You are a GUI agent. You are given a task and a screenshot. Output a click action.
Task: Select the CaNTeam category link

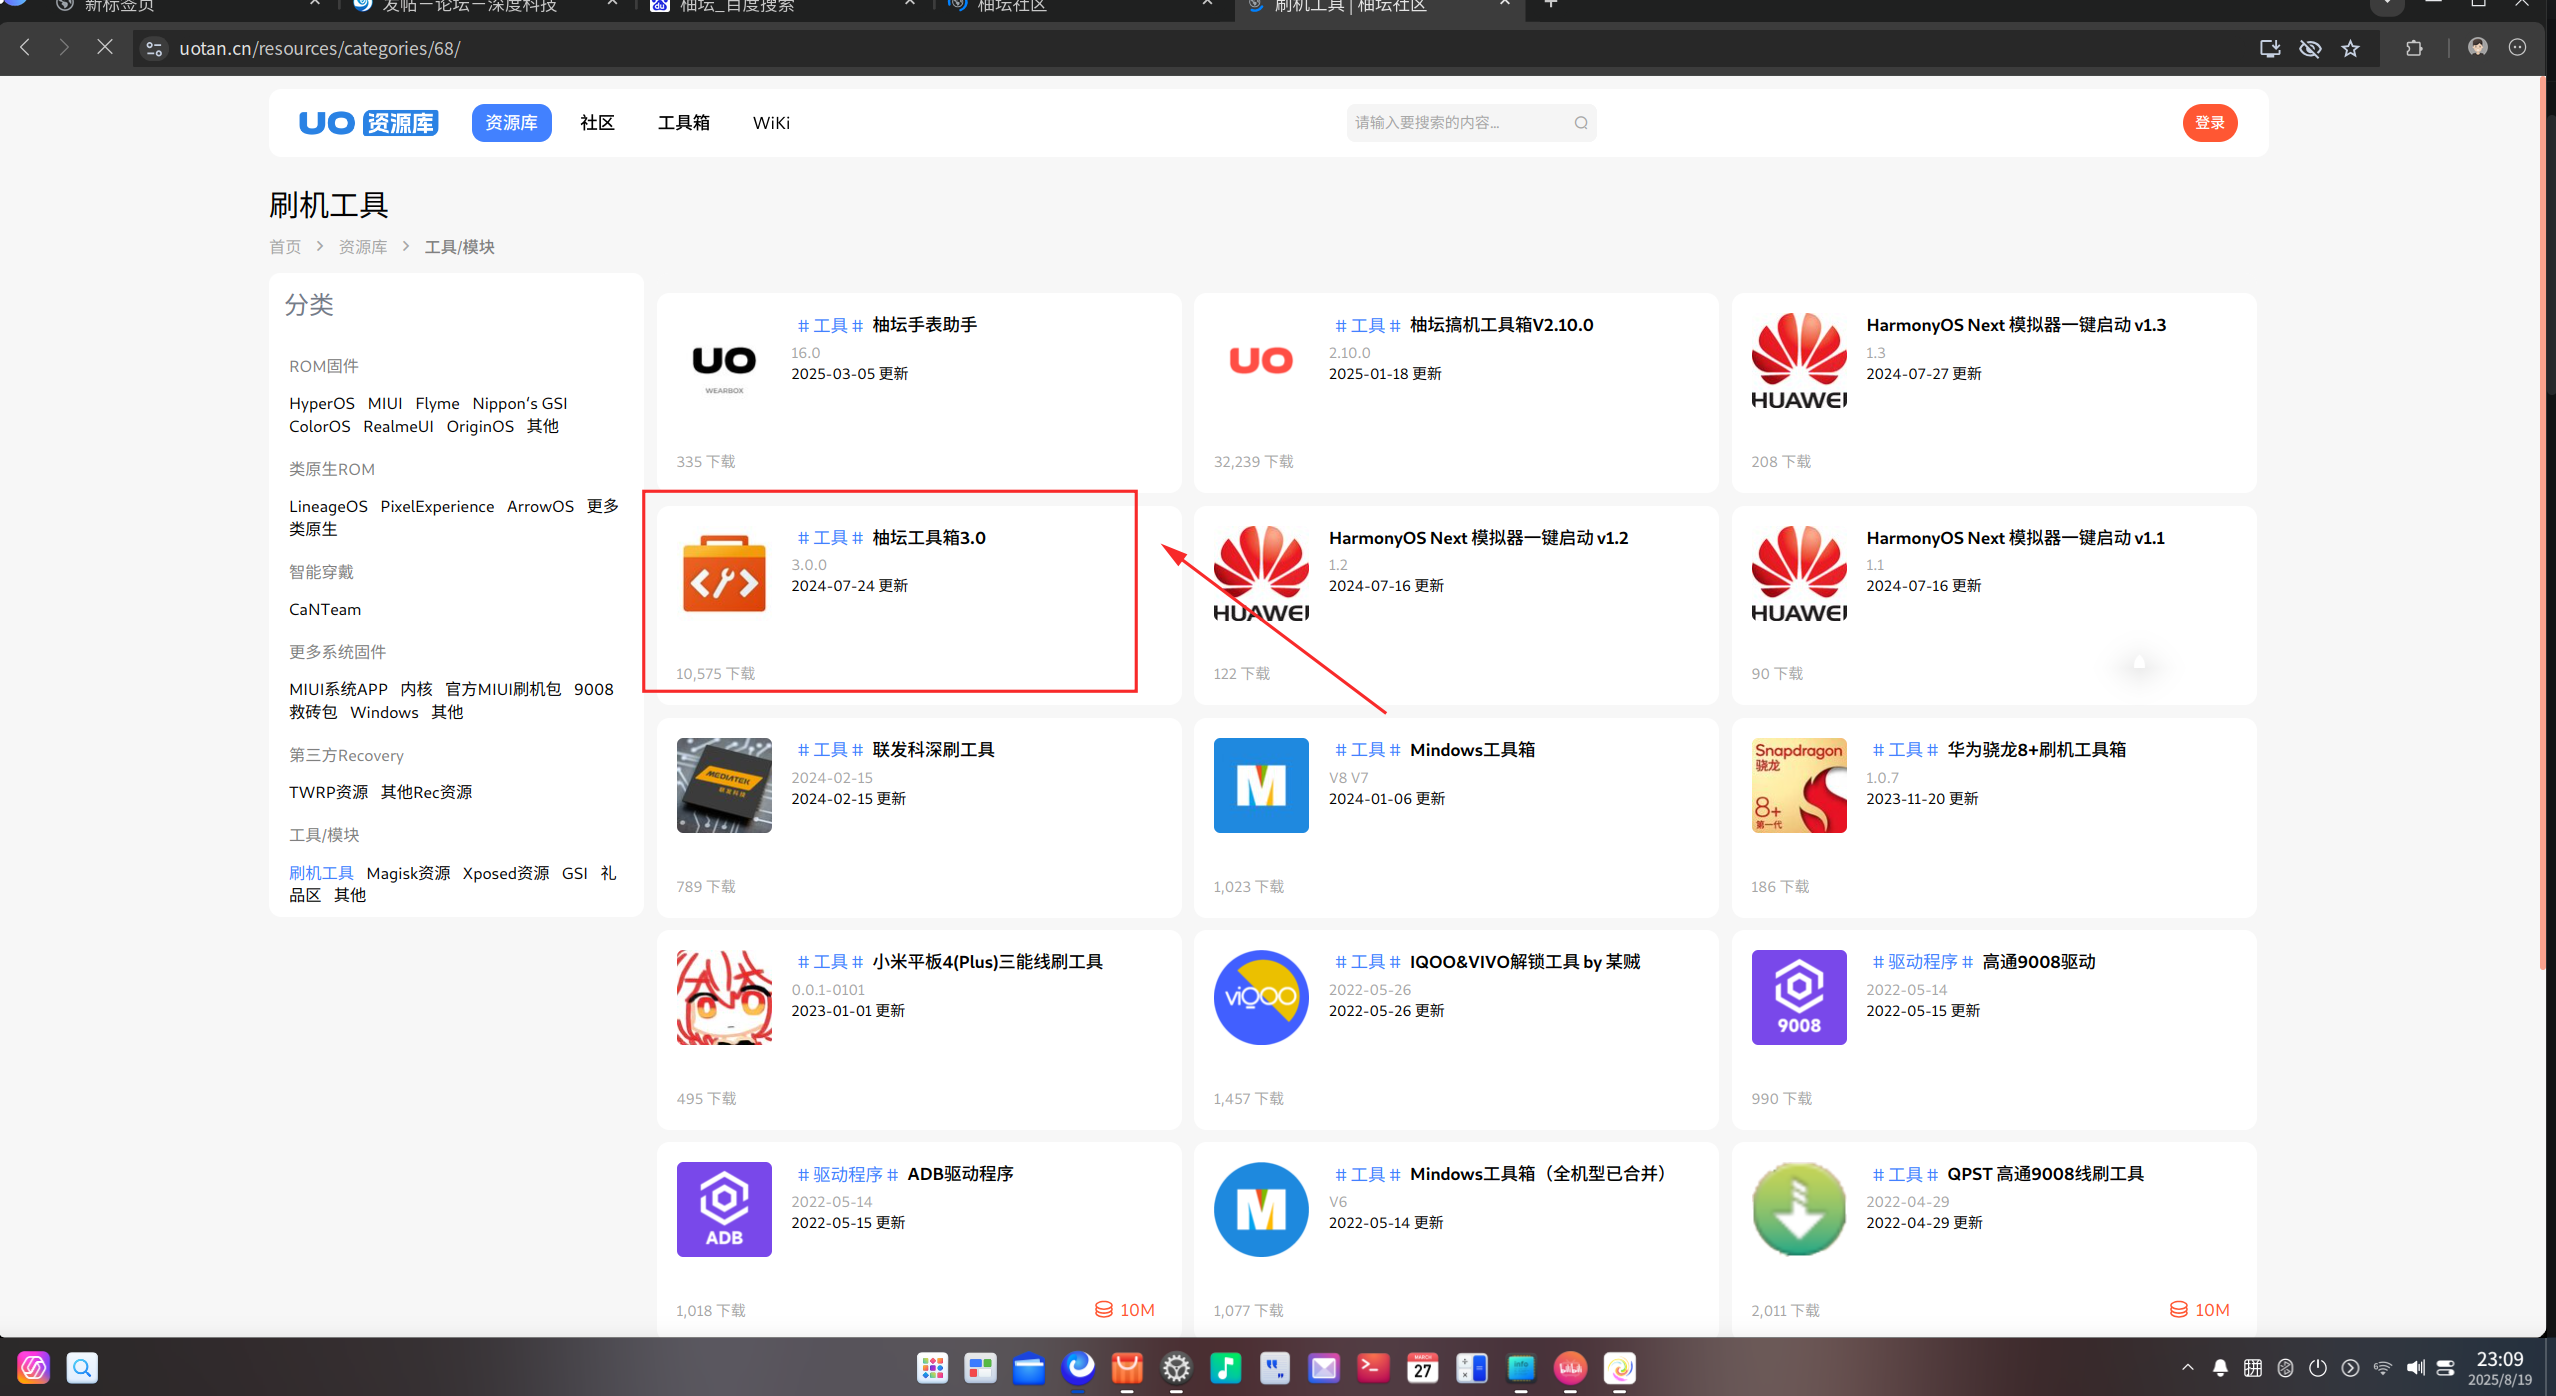click(325, 610)
